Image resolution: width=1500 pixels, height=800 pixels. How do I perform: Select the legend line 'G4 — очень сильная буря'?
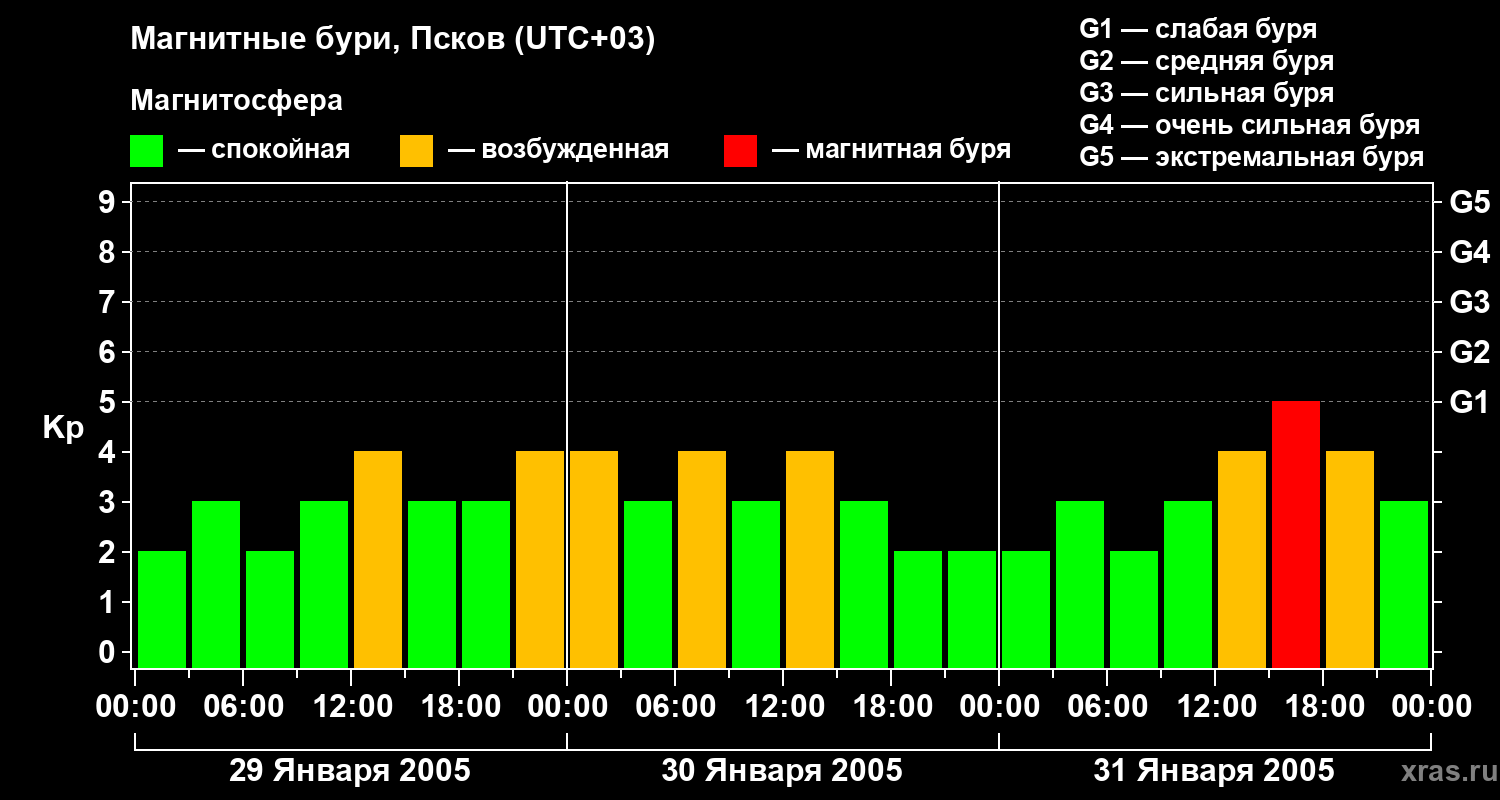(1250, 125)
